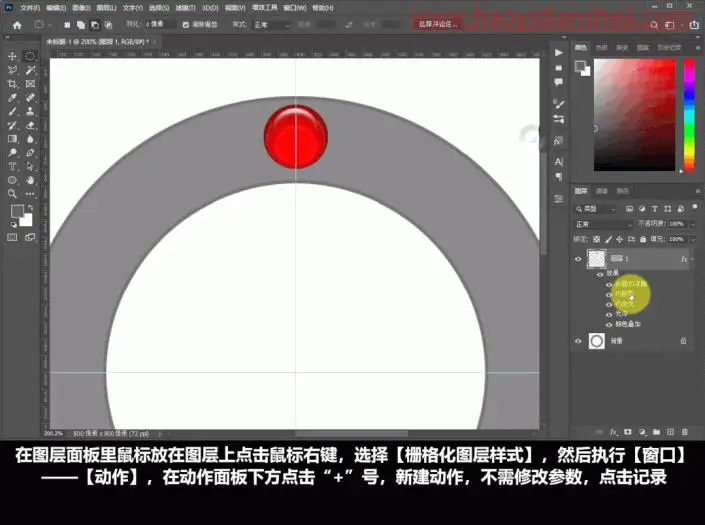Hide the 背景 background layer
The width and height of the screenshot is (705, 525).
[x=578, y=341]
